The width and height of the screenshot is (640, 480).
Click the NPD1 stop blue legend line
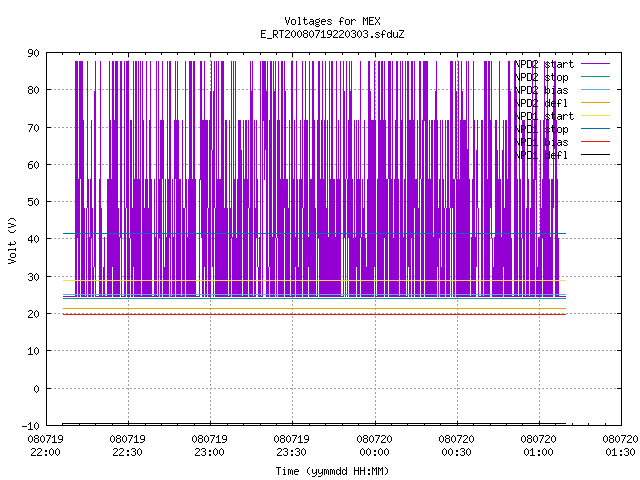point(595,129)
